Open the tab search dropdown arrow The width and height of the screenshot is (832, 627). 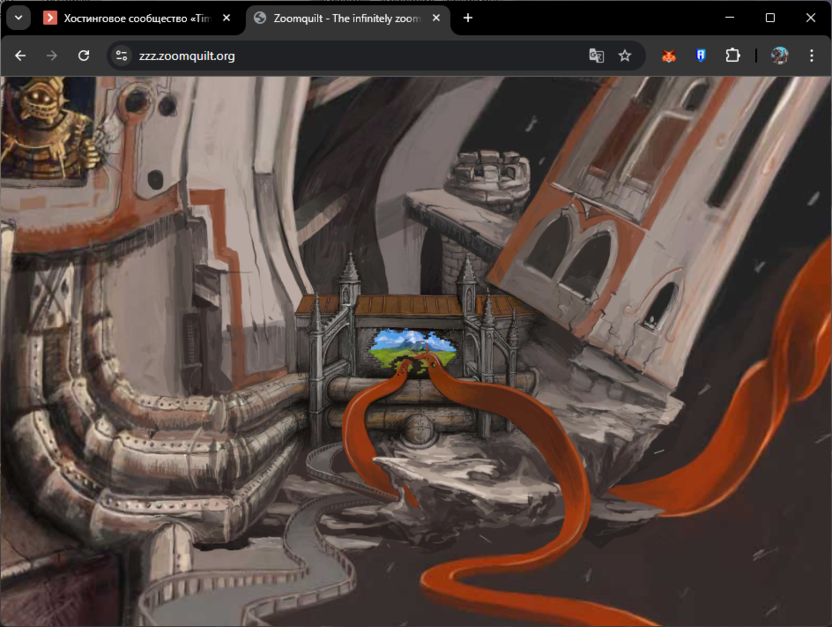point(19,18)
